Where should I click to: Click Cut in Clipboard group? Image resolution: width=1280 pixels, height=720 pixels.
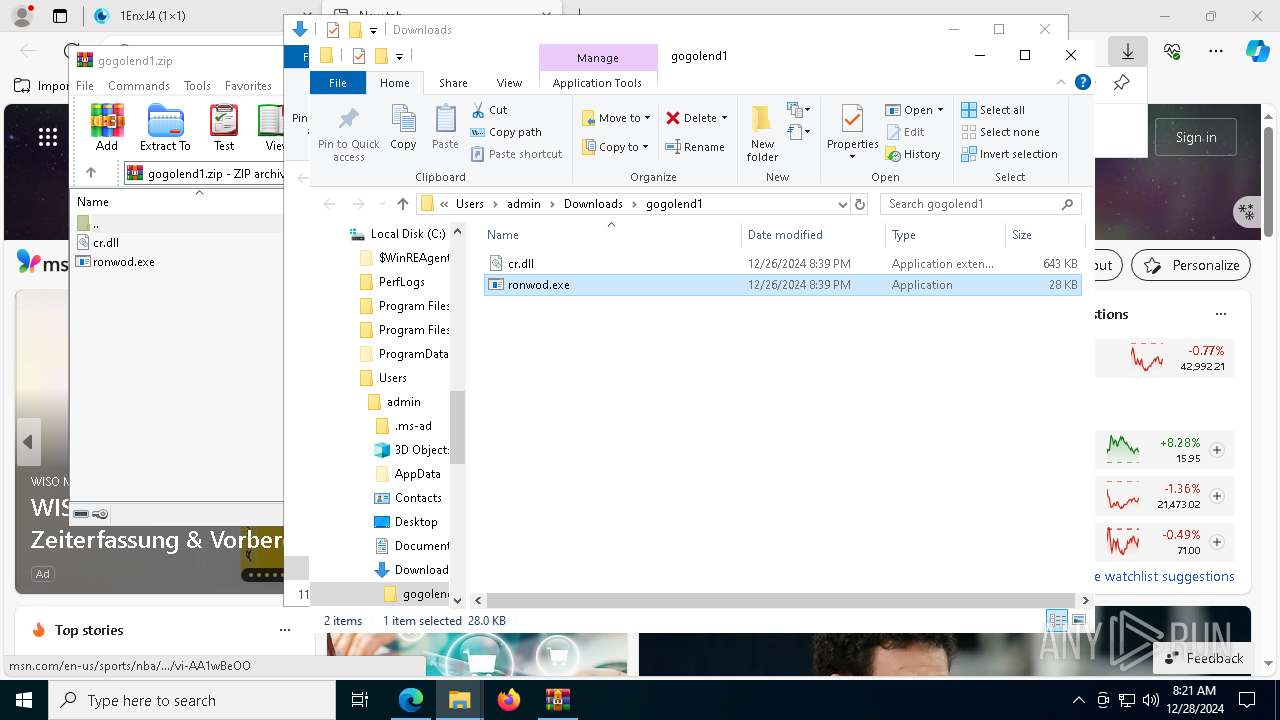489,110
